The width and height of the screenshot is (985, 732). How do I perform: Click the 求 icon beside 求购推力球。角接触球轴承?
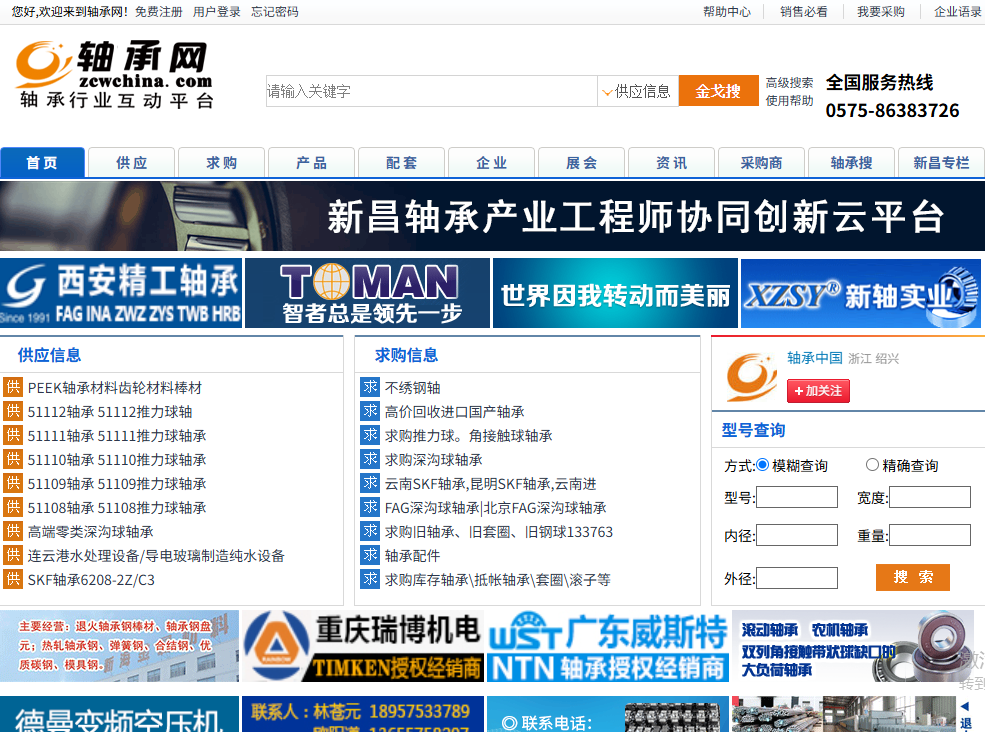(x=370, y=435)
